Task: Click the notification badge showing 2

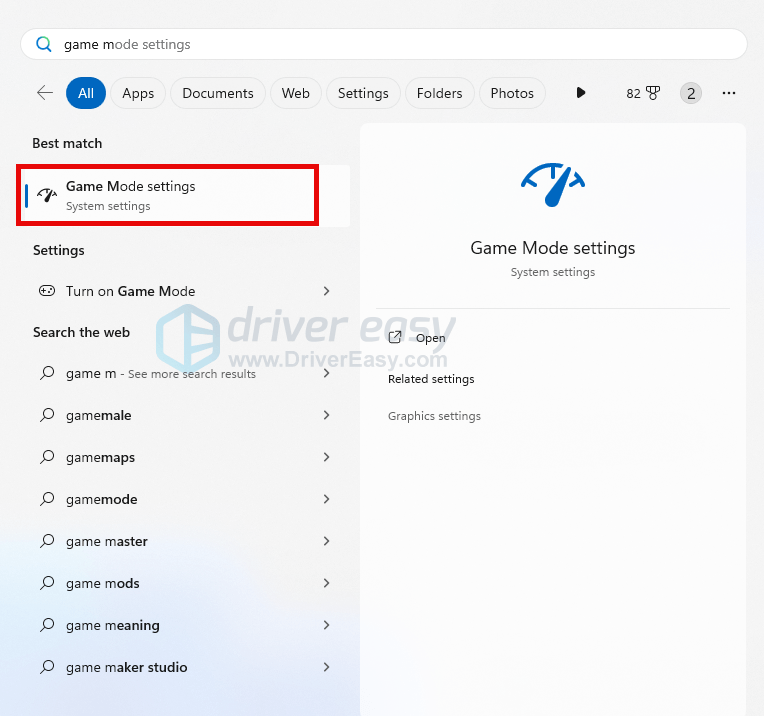Action: [690, 93]
